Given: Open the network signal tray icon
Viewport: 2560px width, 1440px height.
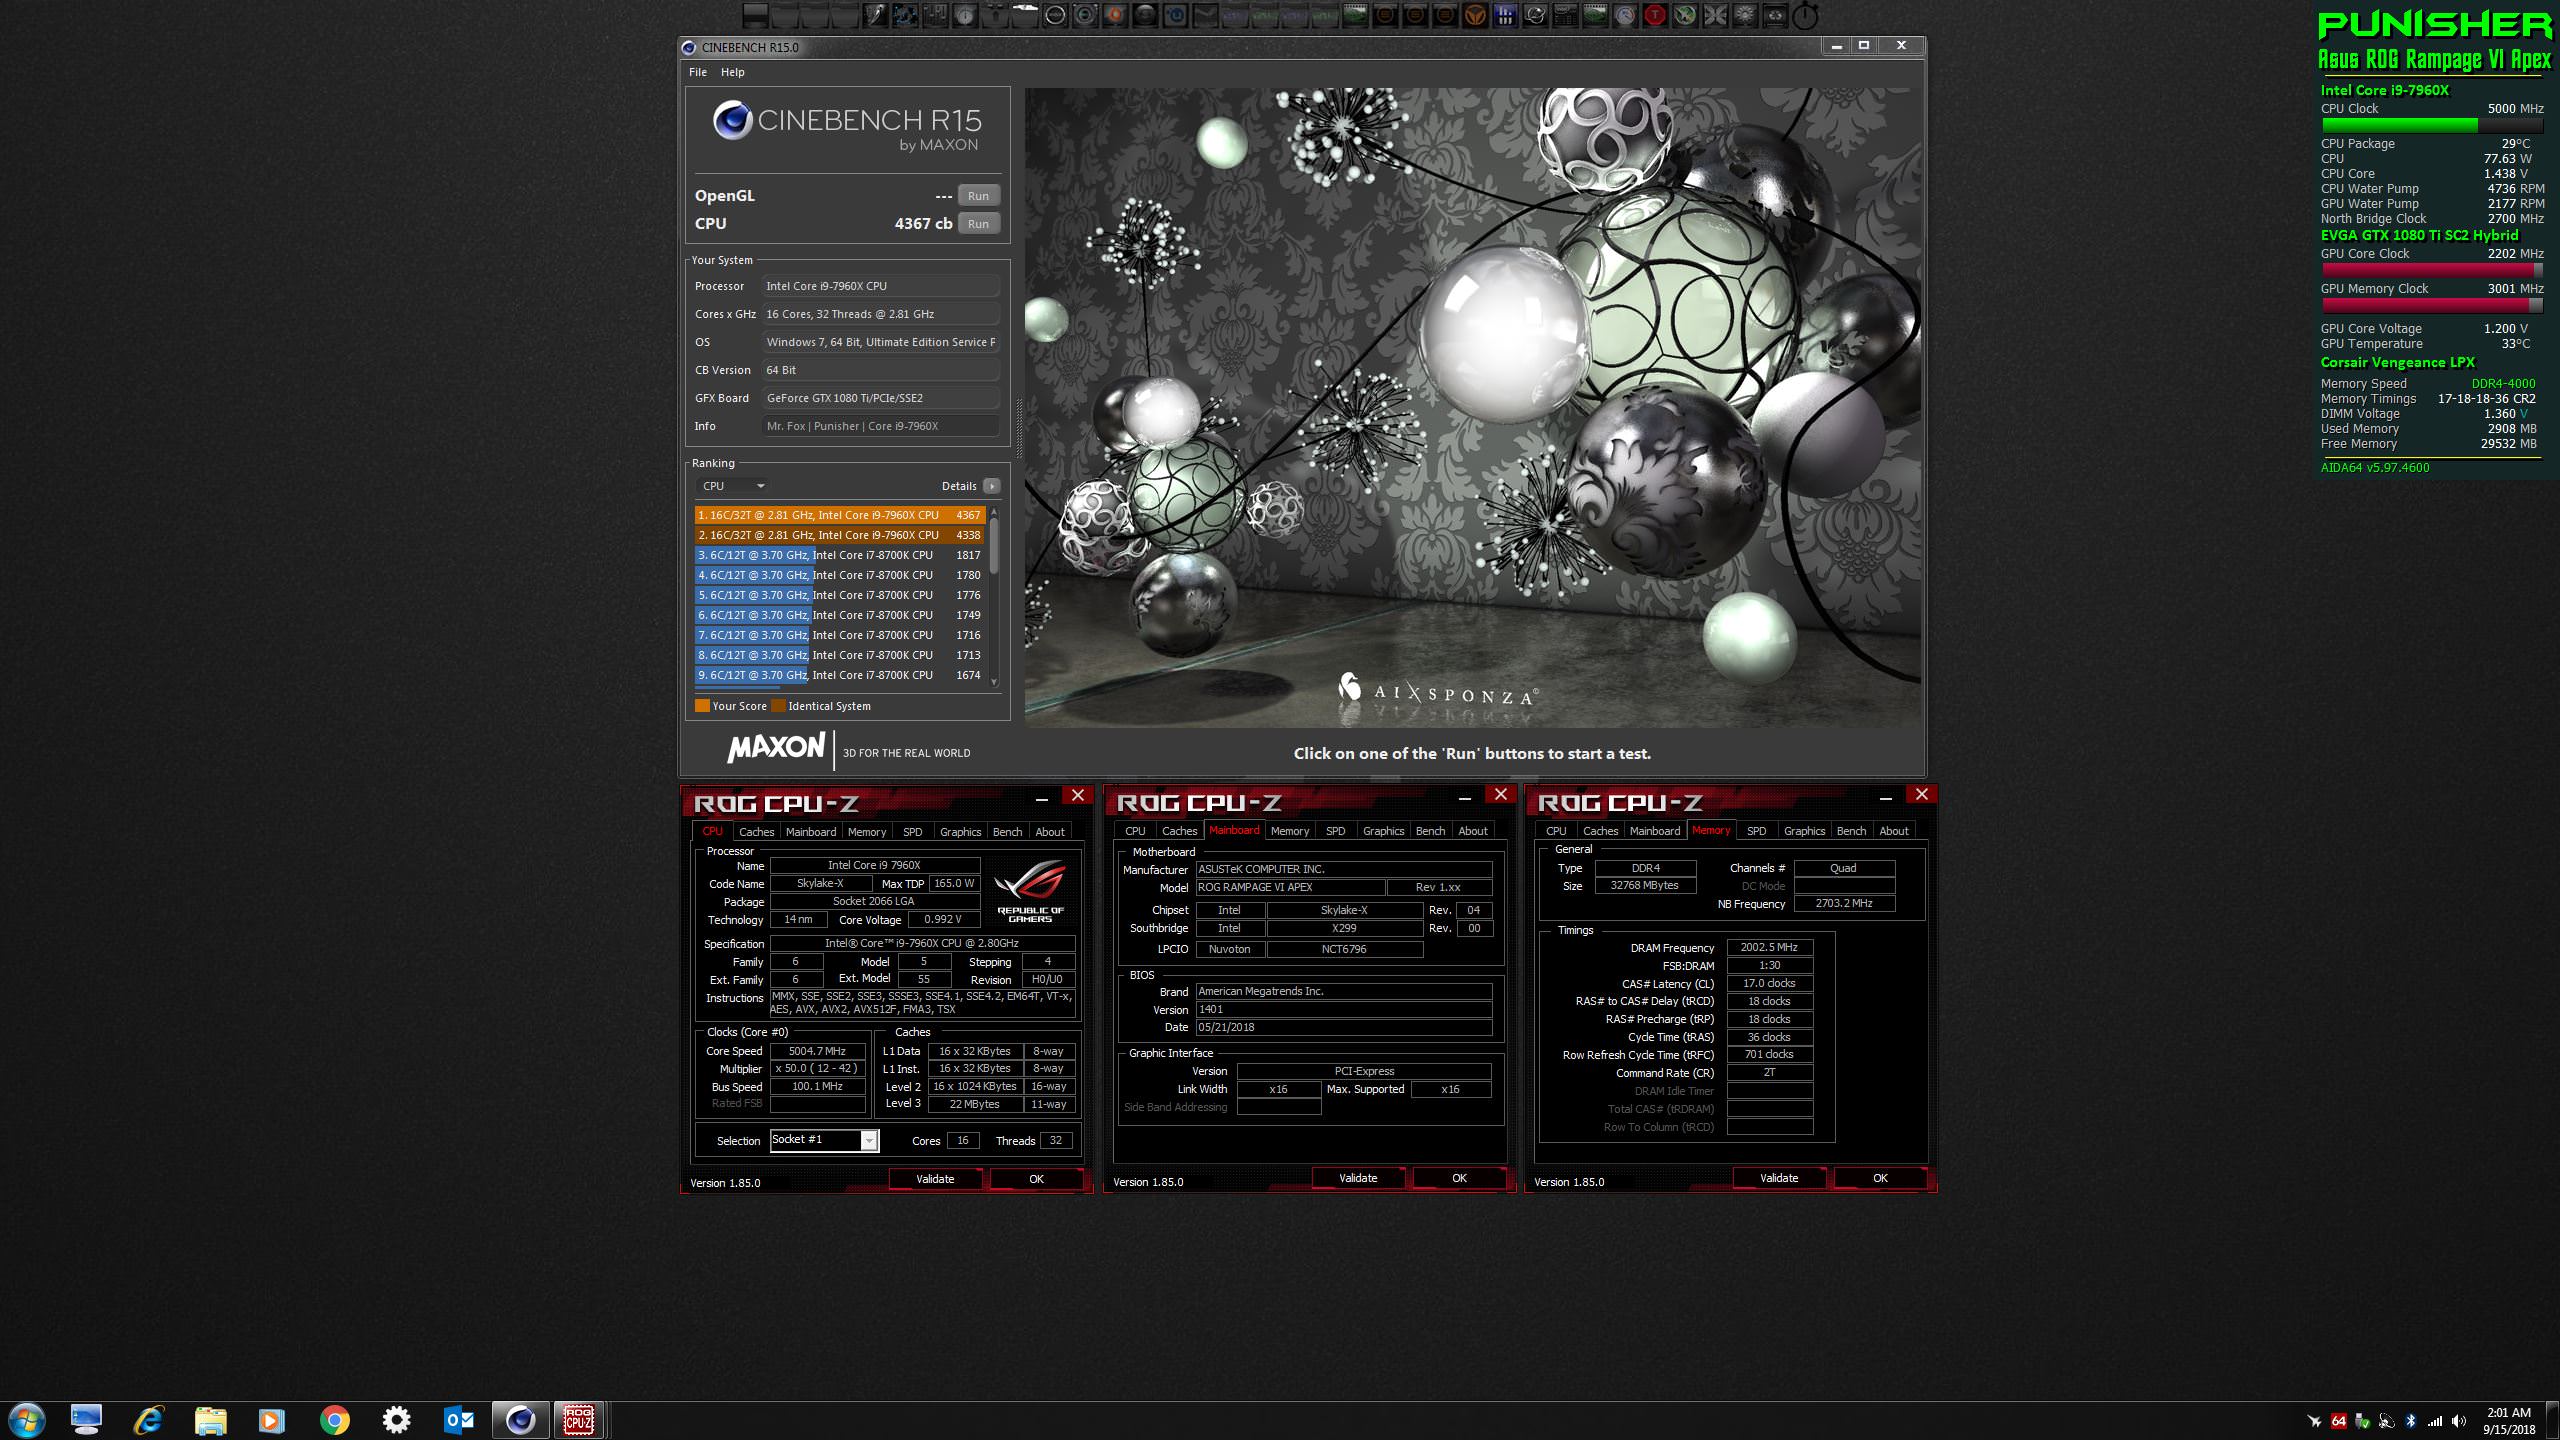Looking at the screenshot, I should 2434,1421.
